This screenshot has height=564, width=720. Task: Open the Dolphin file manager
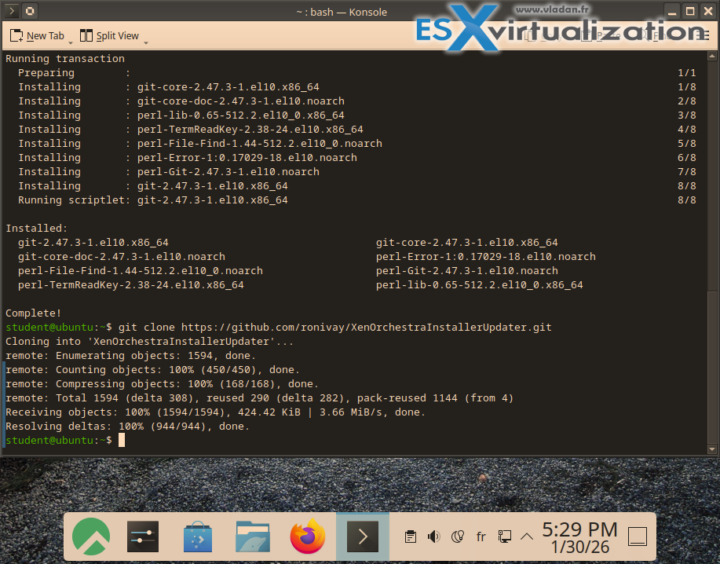[252, 537]
